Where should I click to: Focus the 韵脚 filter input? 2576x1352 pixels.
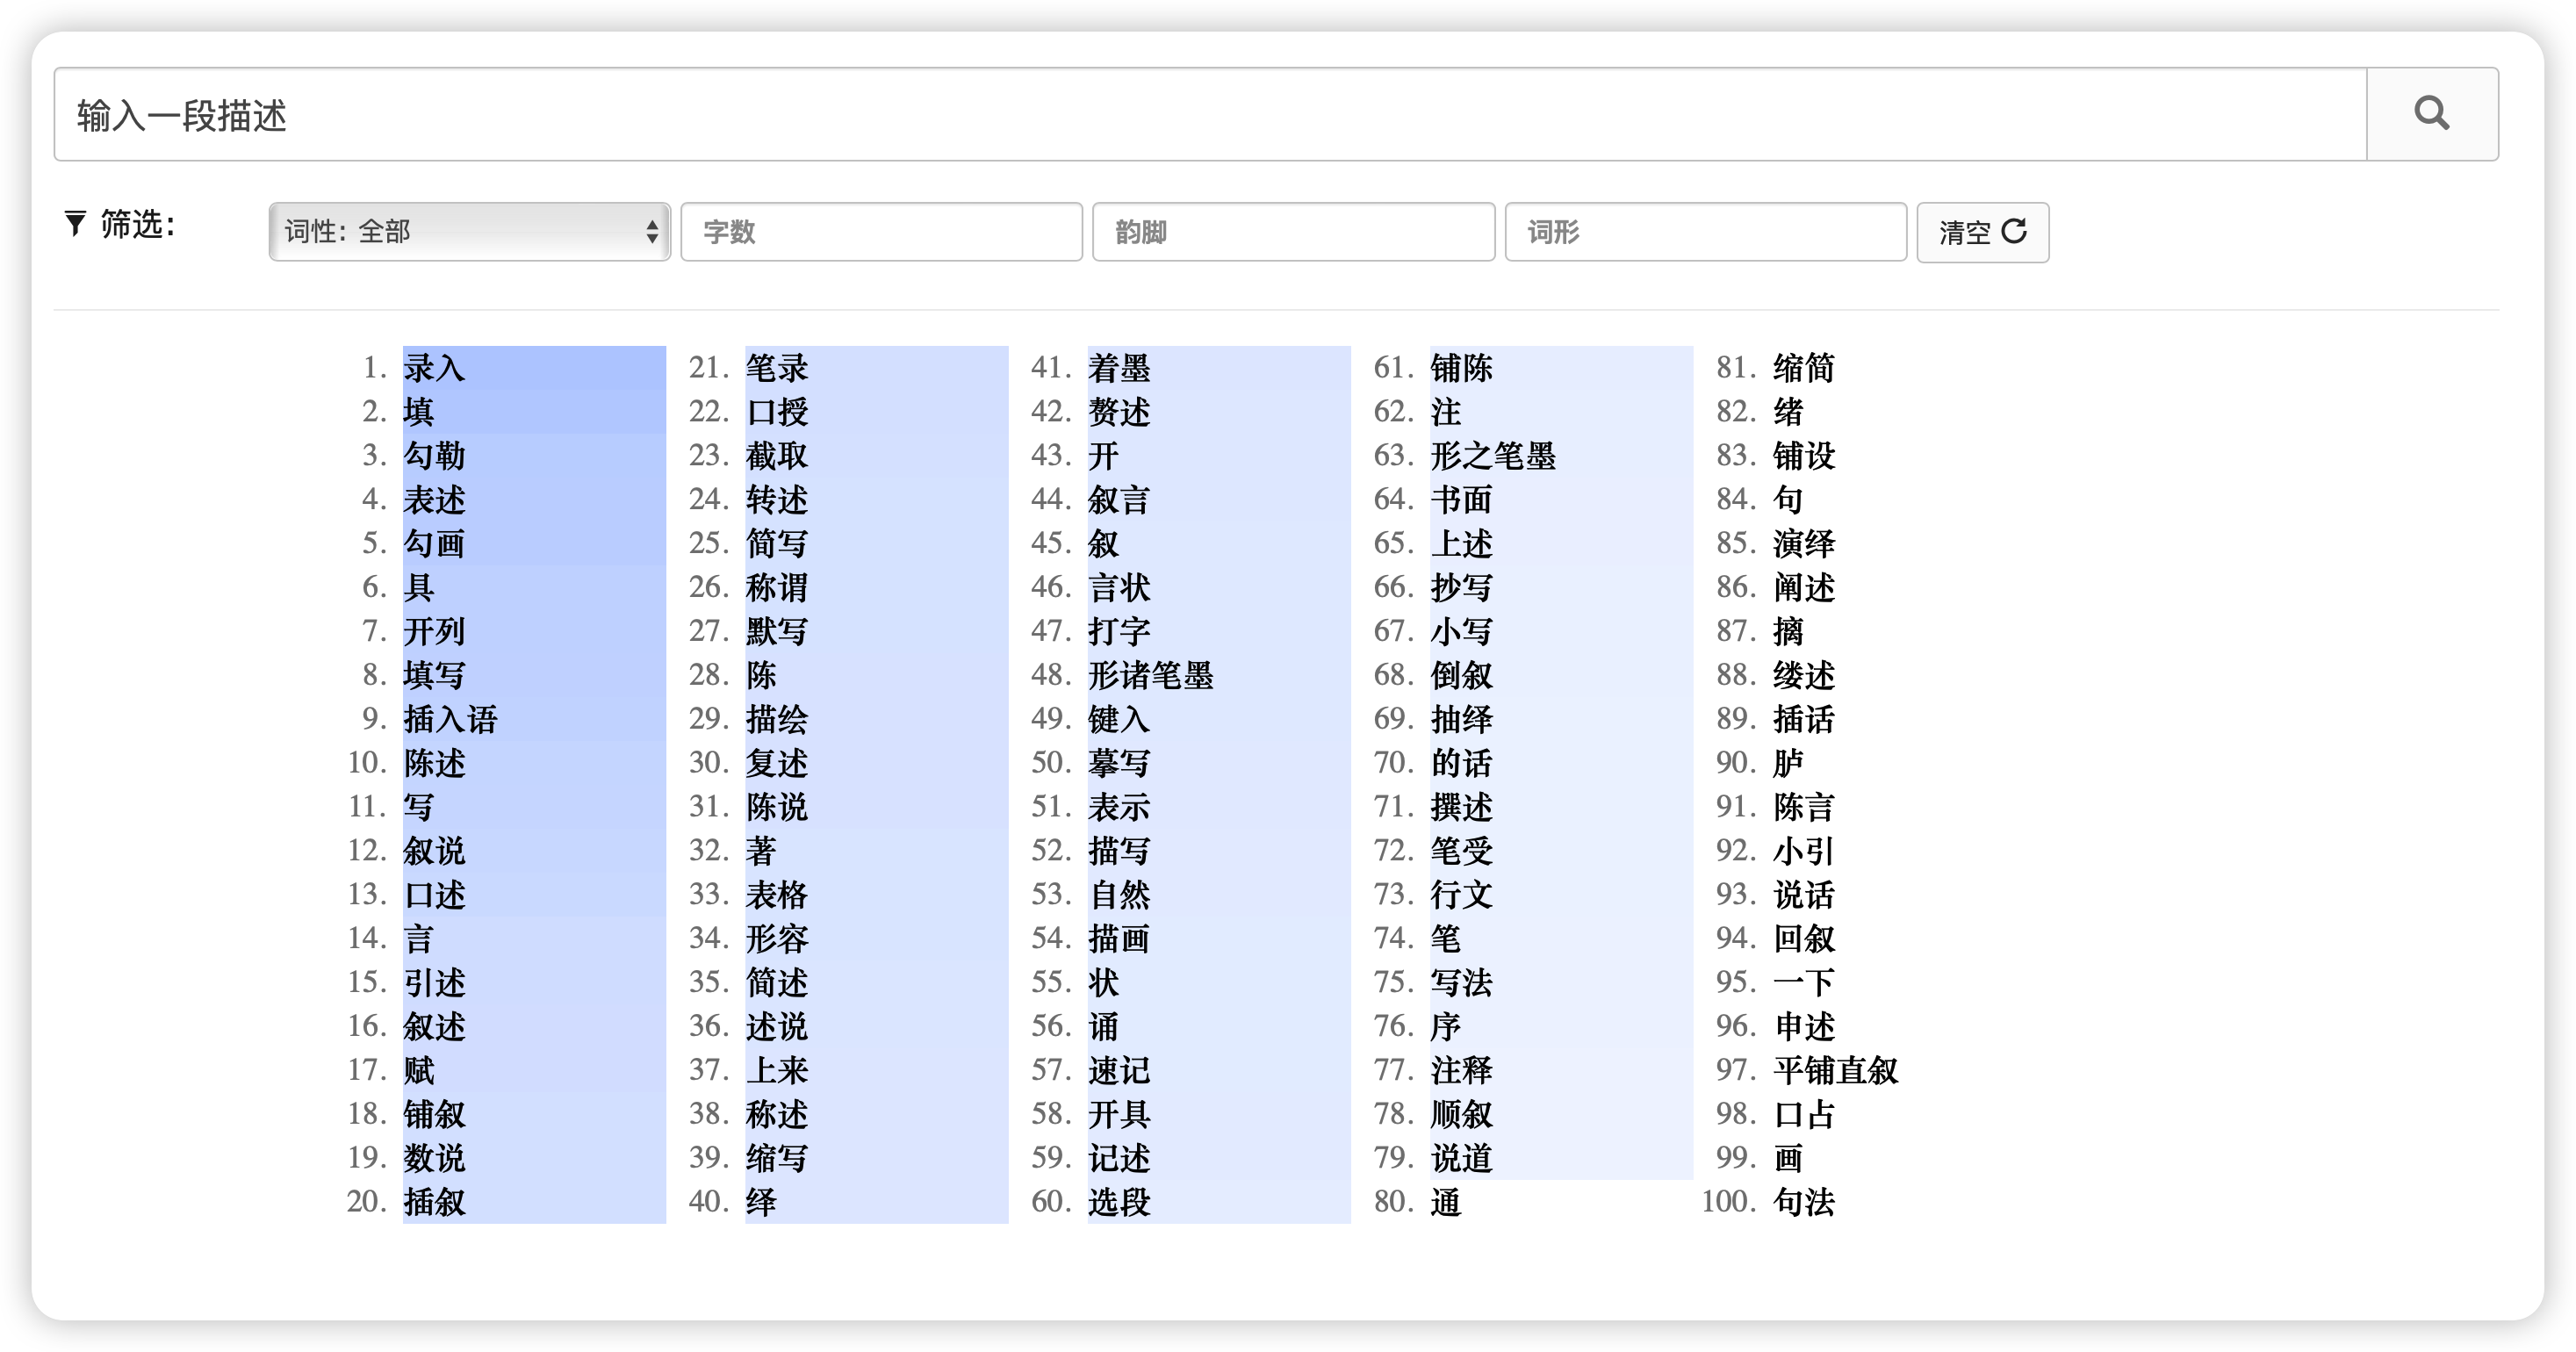(1293, 232)
